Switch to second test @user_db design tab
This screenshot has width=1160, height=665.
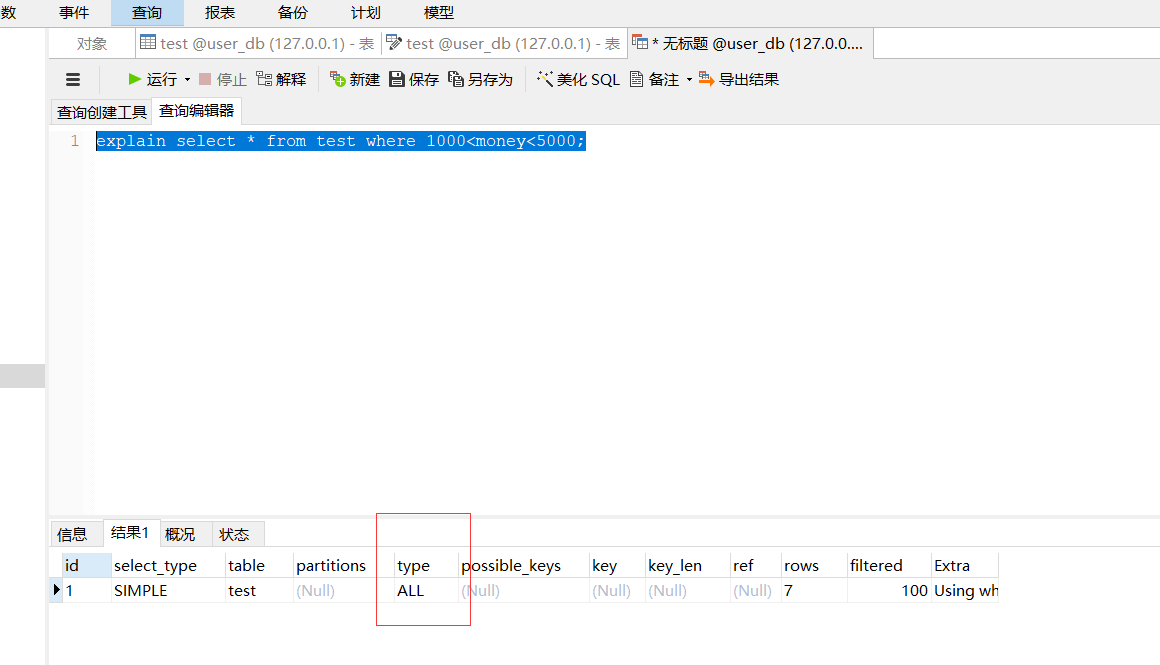[504, 44]
